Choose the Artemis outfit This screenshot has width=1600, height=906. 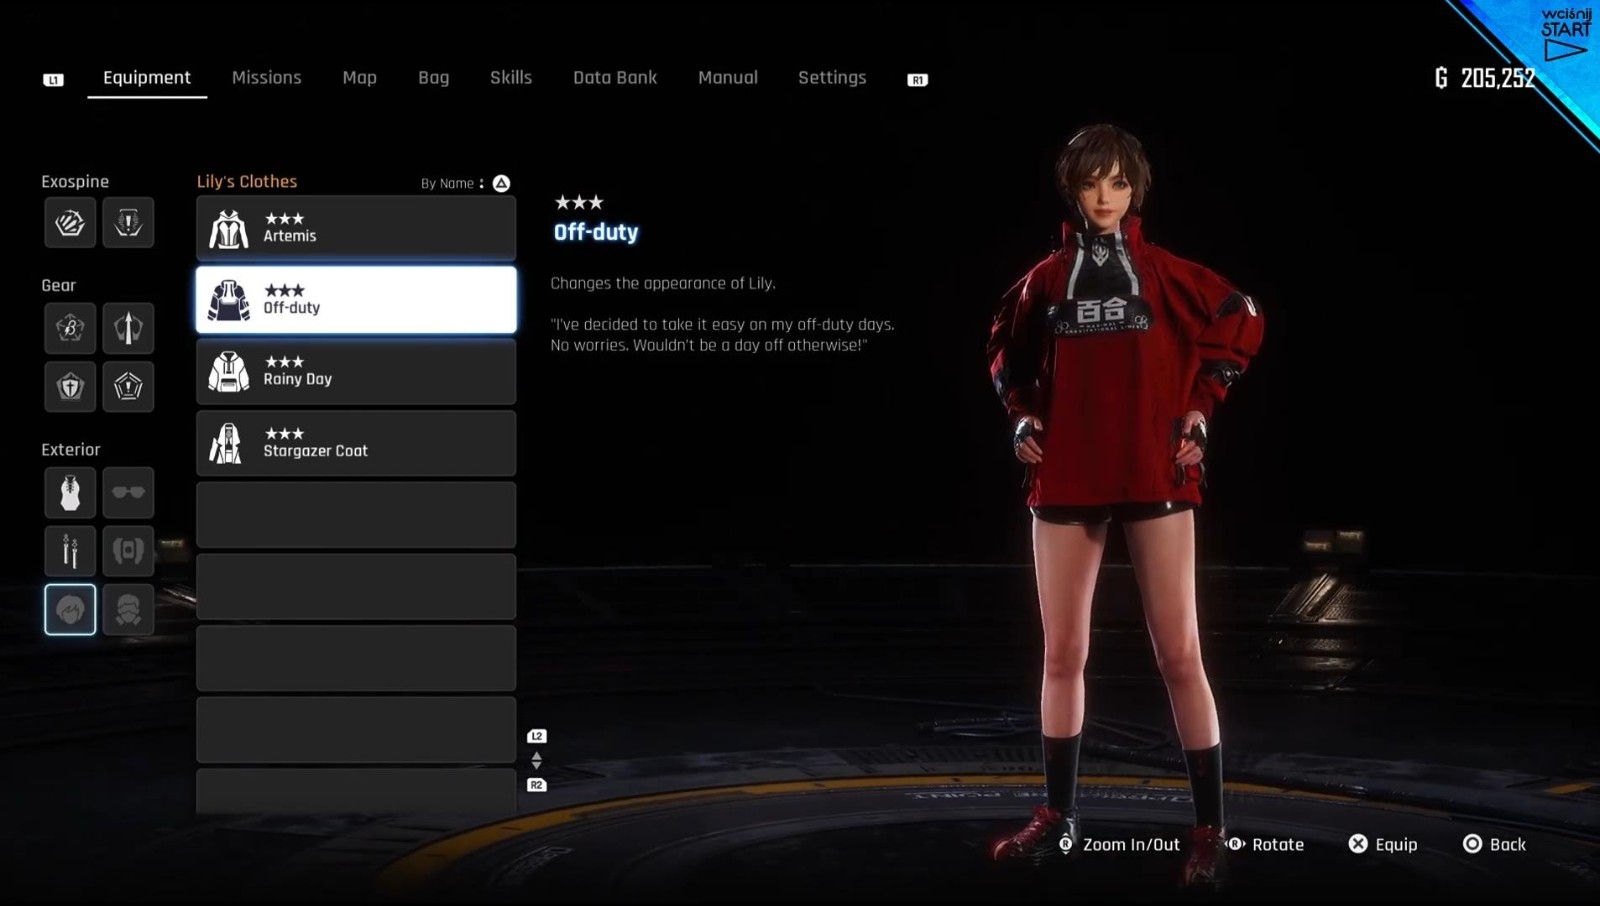point(356,228)
